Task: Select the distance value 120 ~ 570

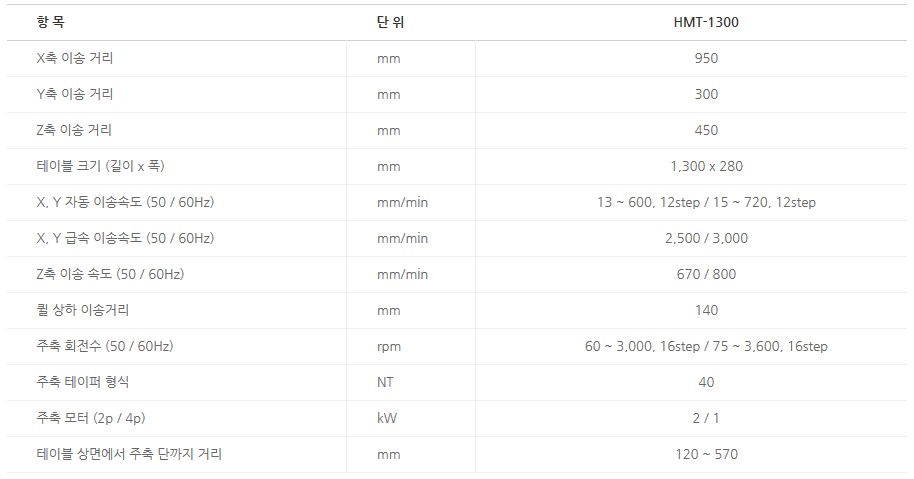Action: click(706, 454)
